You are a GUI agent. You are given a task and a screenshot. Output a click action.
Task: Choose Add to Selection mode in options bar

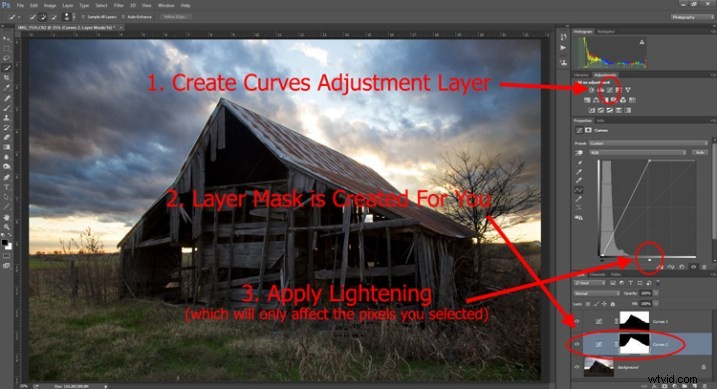[43, 17]
